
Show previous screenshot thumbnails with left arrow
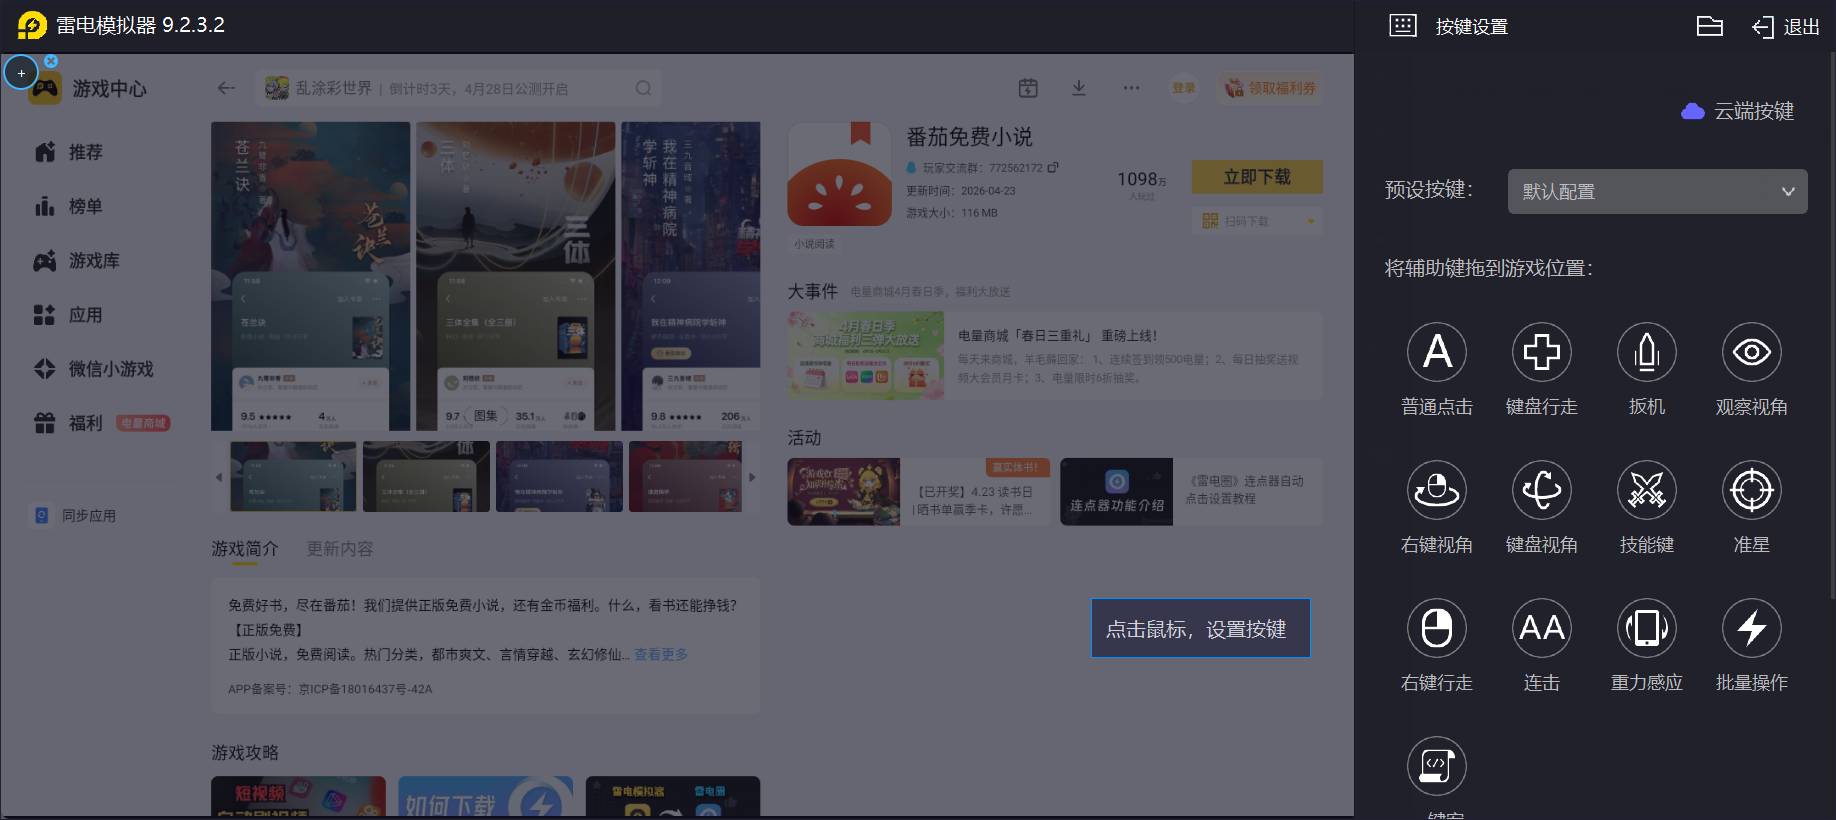(x=219, y=477)
